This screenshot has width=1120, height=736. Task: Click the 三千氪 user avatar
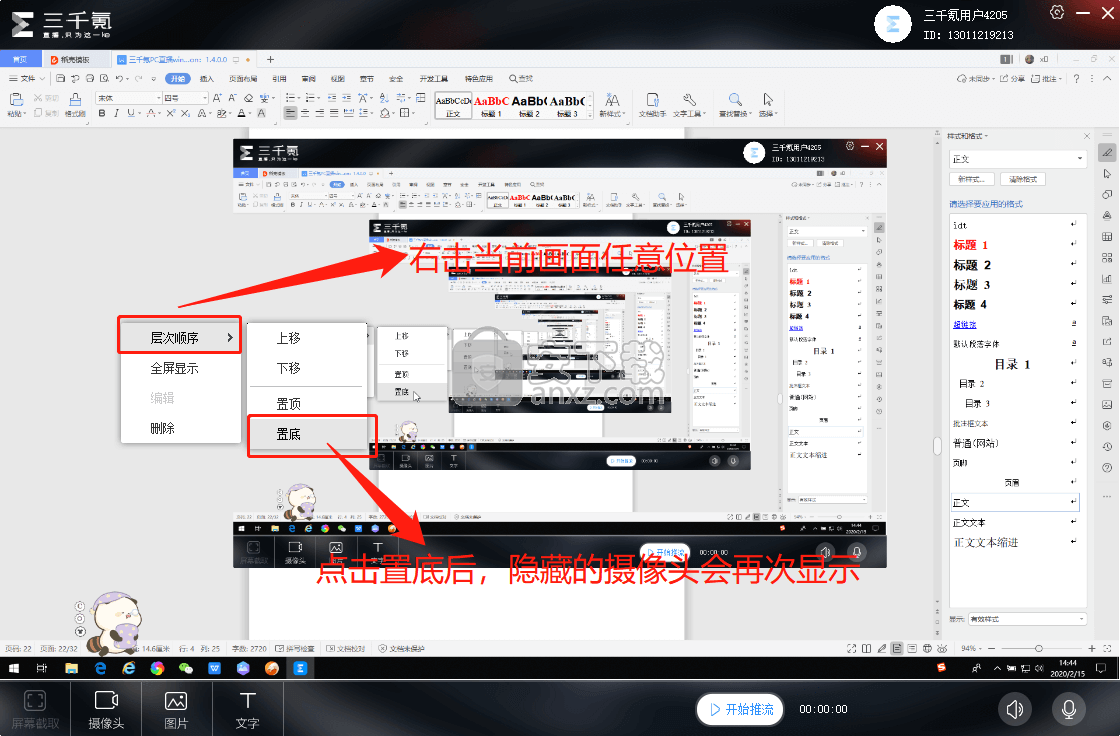(893, 24)
